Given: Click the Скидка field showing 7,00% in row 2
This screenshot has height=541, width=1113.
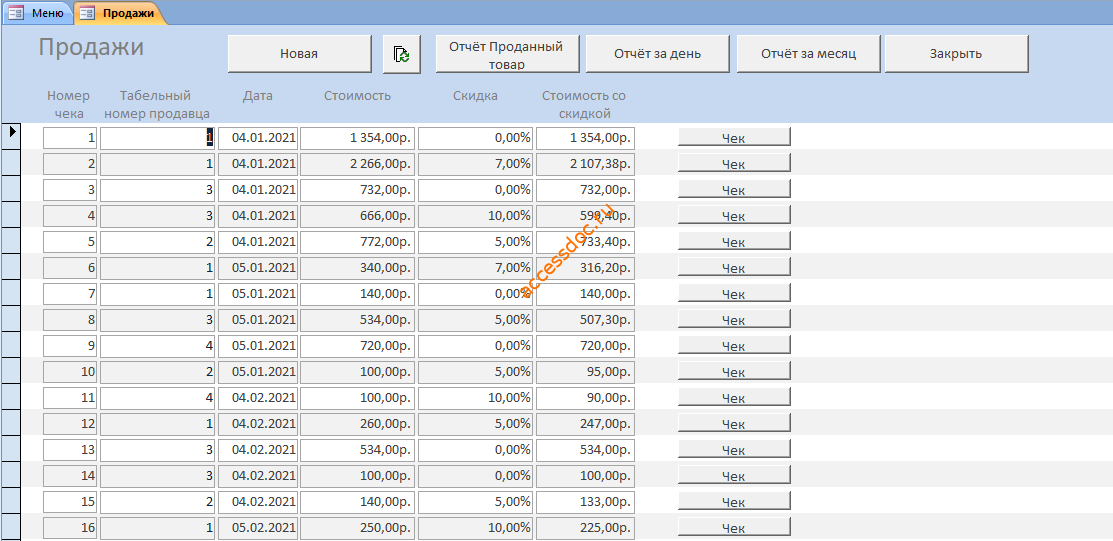Looking at the screenshot, I should (476, 163).
